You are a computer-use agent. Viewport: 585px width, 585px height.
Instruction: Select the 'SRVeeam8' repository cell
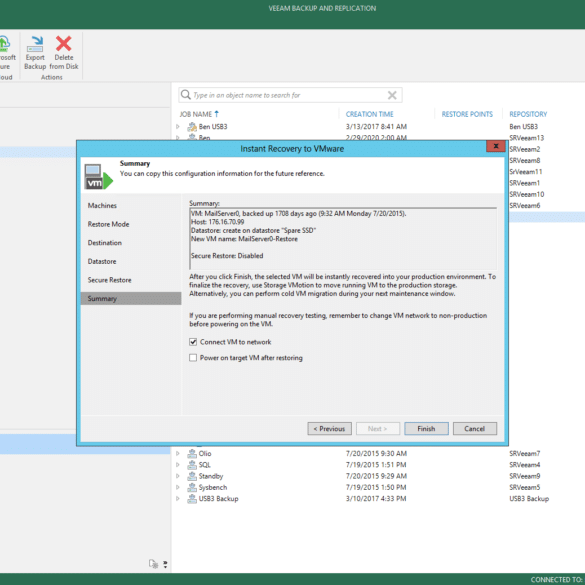pos(525,160)
